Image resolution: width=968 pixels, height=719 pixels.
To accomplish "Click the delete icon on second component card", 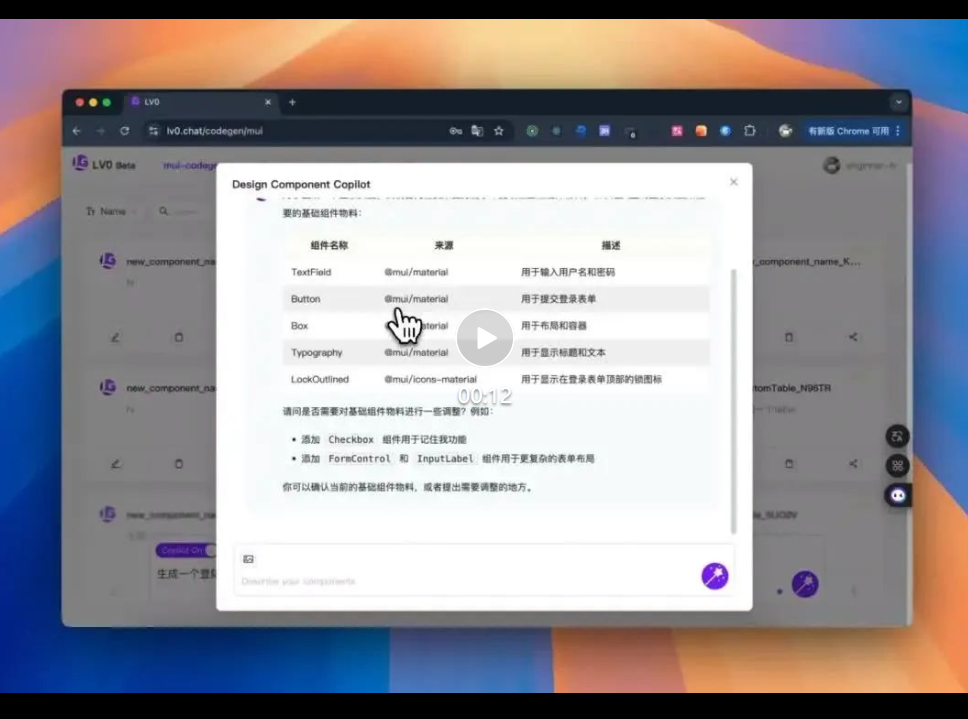I will click(x=178, y=463).
